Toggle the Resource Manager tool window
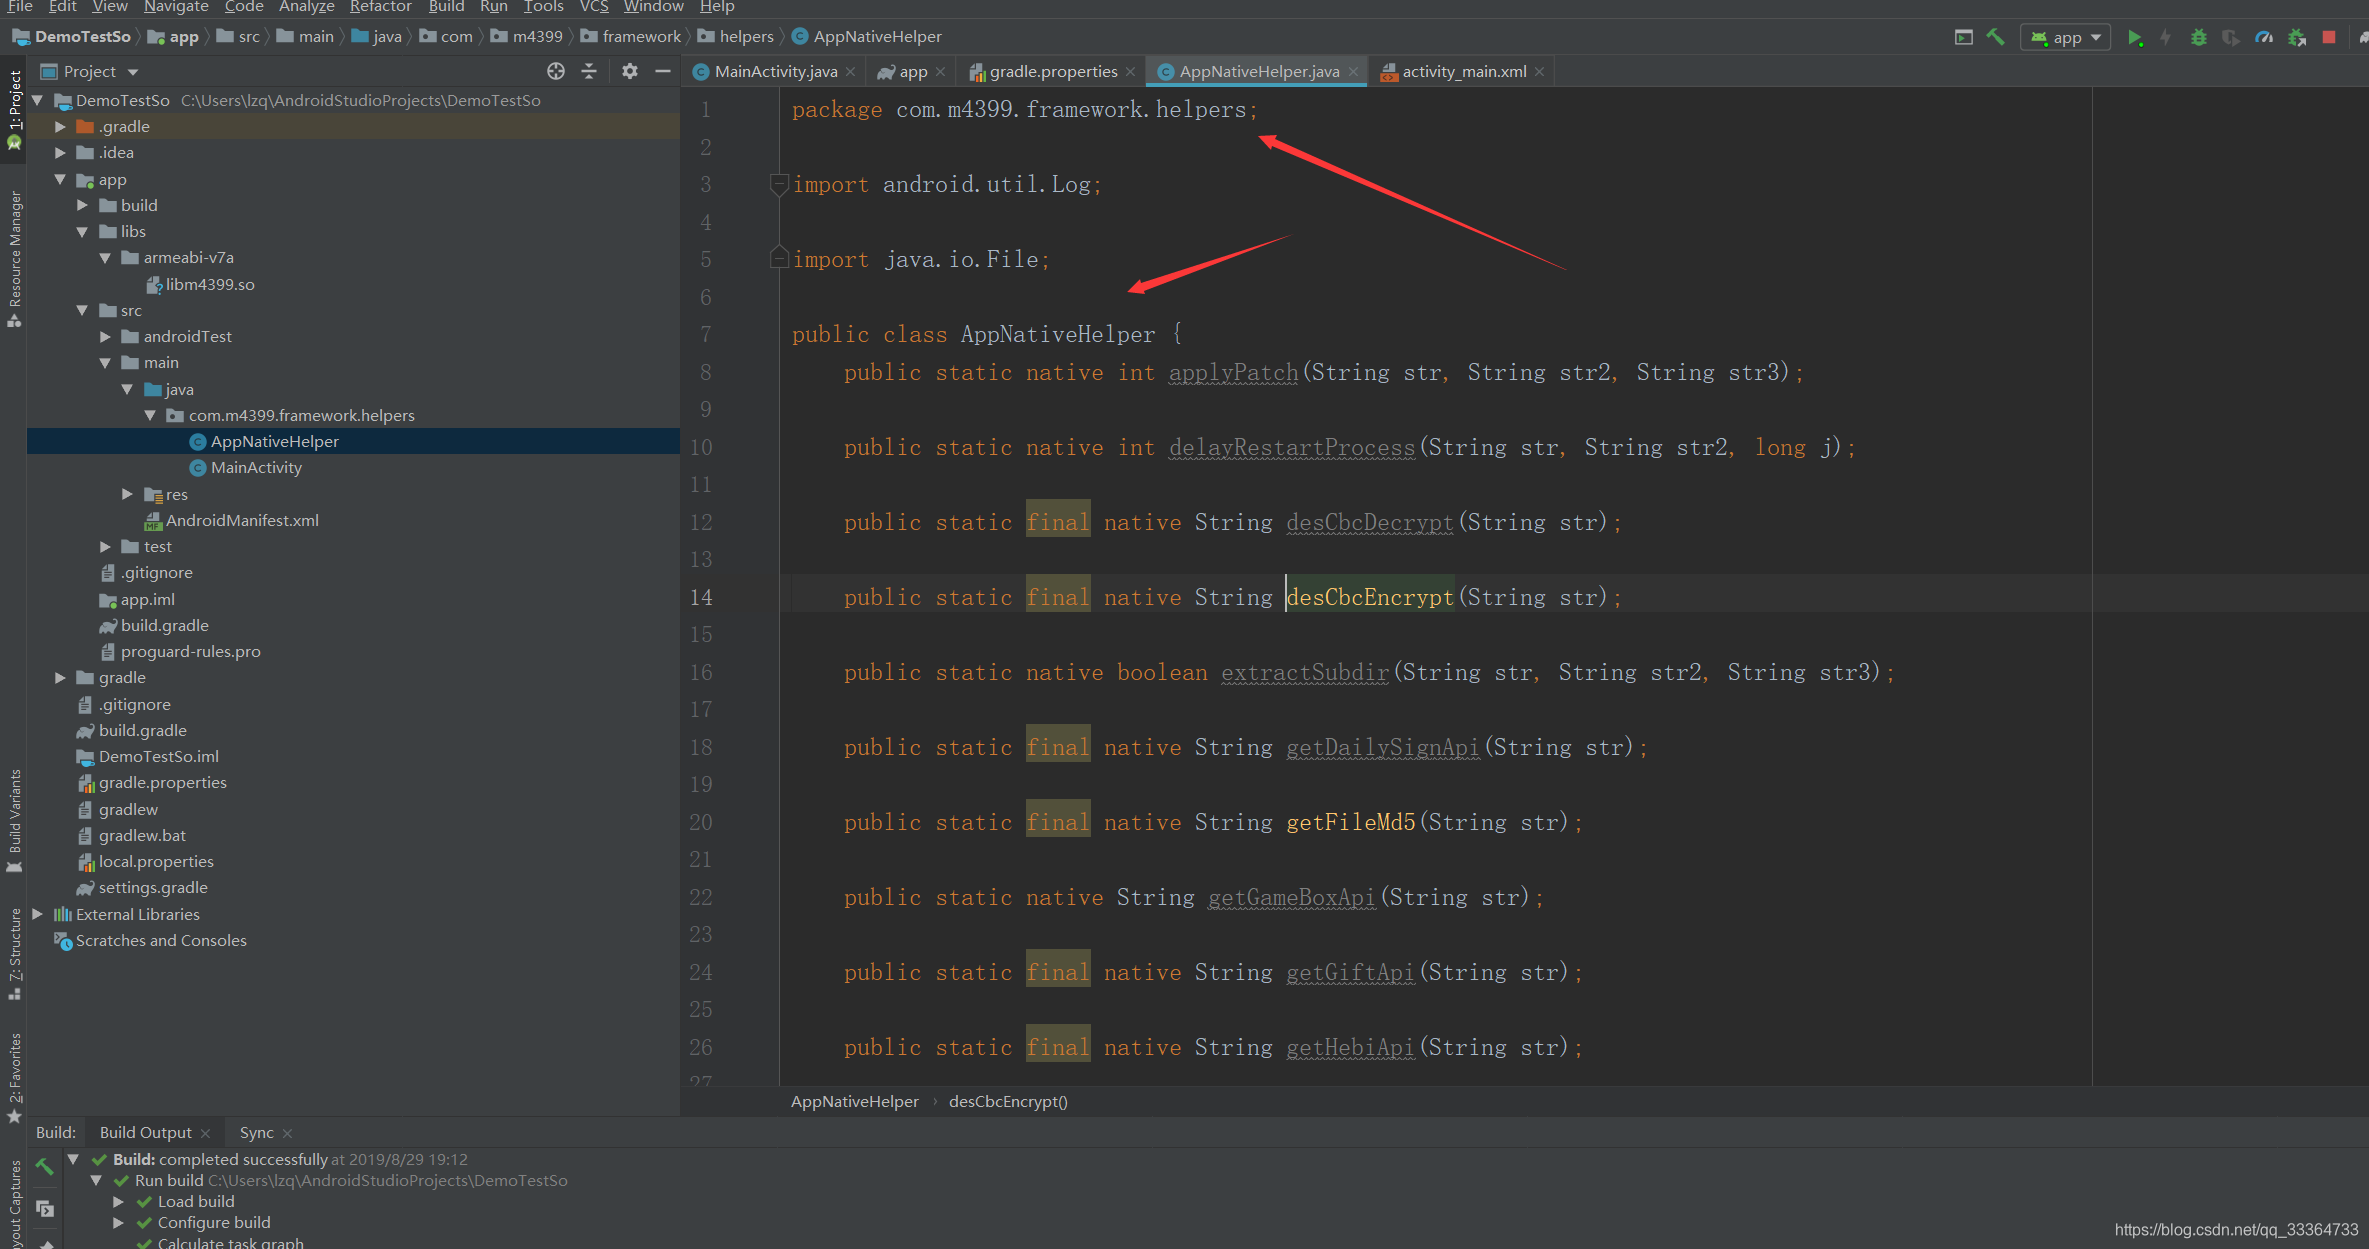This screenshot has width=2369, height=1249. coord(14,258)
